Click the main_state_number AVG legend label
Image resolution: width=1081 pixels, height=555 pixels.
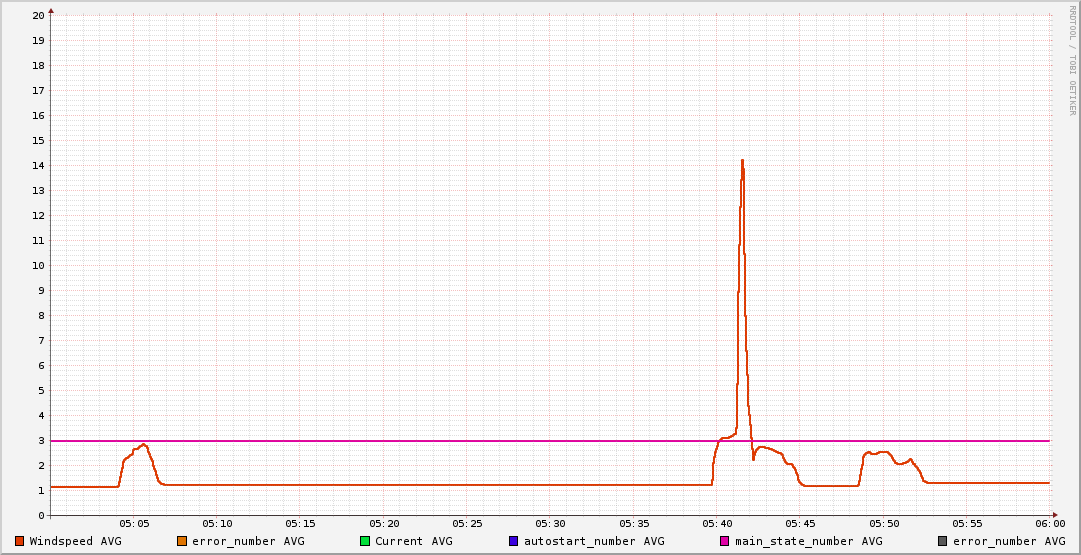(808, 541)
